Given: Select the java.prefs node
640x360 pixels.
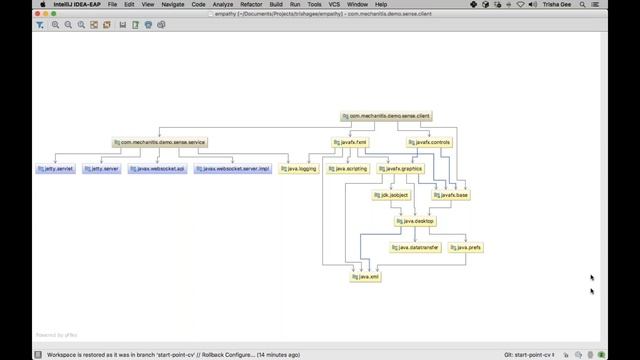Looking at the screenshot, I should 466,248.
